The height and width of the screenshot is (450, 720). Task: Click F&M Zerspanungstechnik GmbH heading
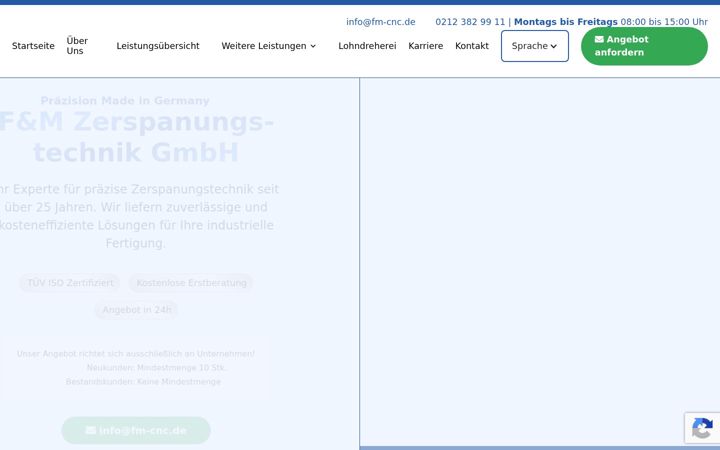tap(136, 137)
